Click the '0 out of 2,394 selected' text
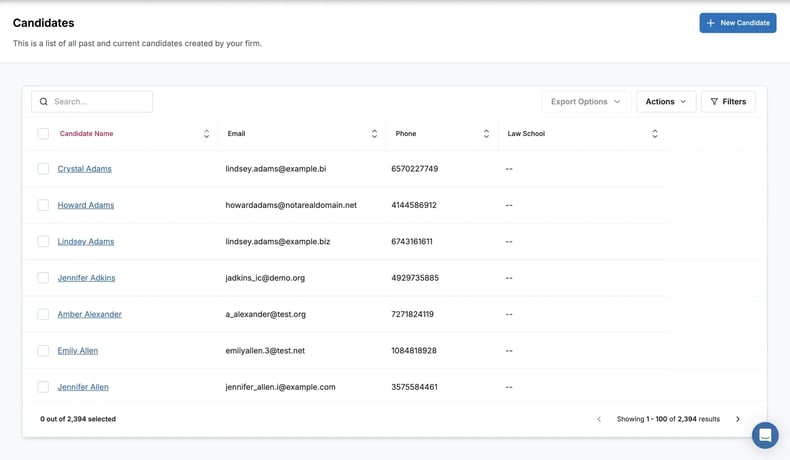This screenshot has width=790, height=460. (x=78, y=419)
